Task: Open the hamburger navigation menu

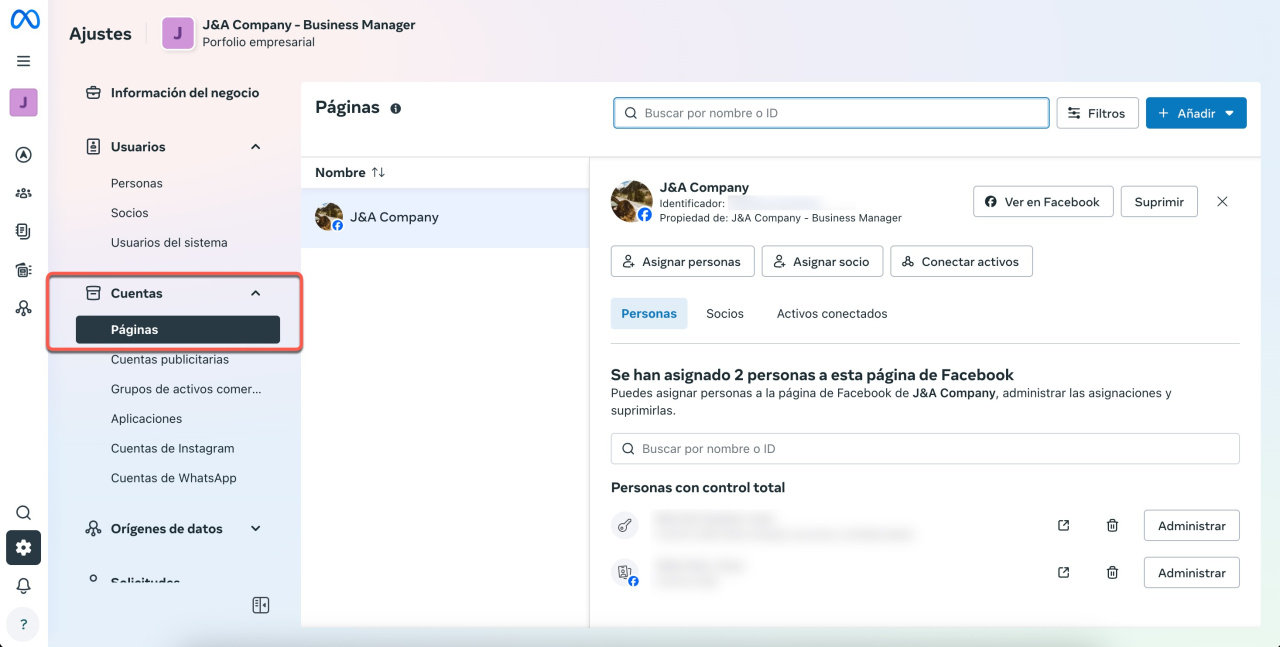Action: pos(24,61)
